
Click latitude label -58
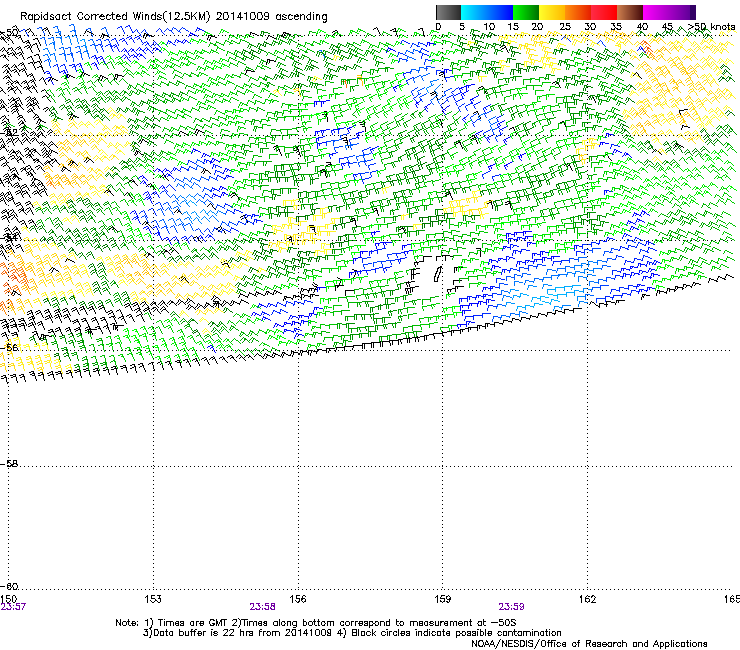pyautogui.click(x=9, y=464)
